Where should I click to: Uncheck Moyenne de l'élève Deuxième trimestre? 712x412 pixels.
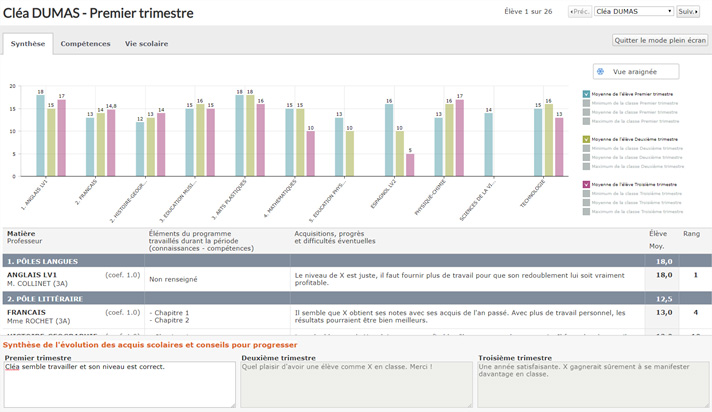586,139
